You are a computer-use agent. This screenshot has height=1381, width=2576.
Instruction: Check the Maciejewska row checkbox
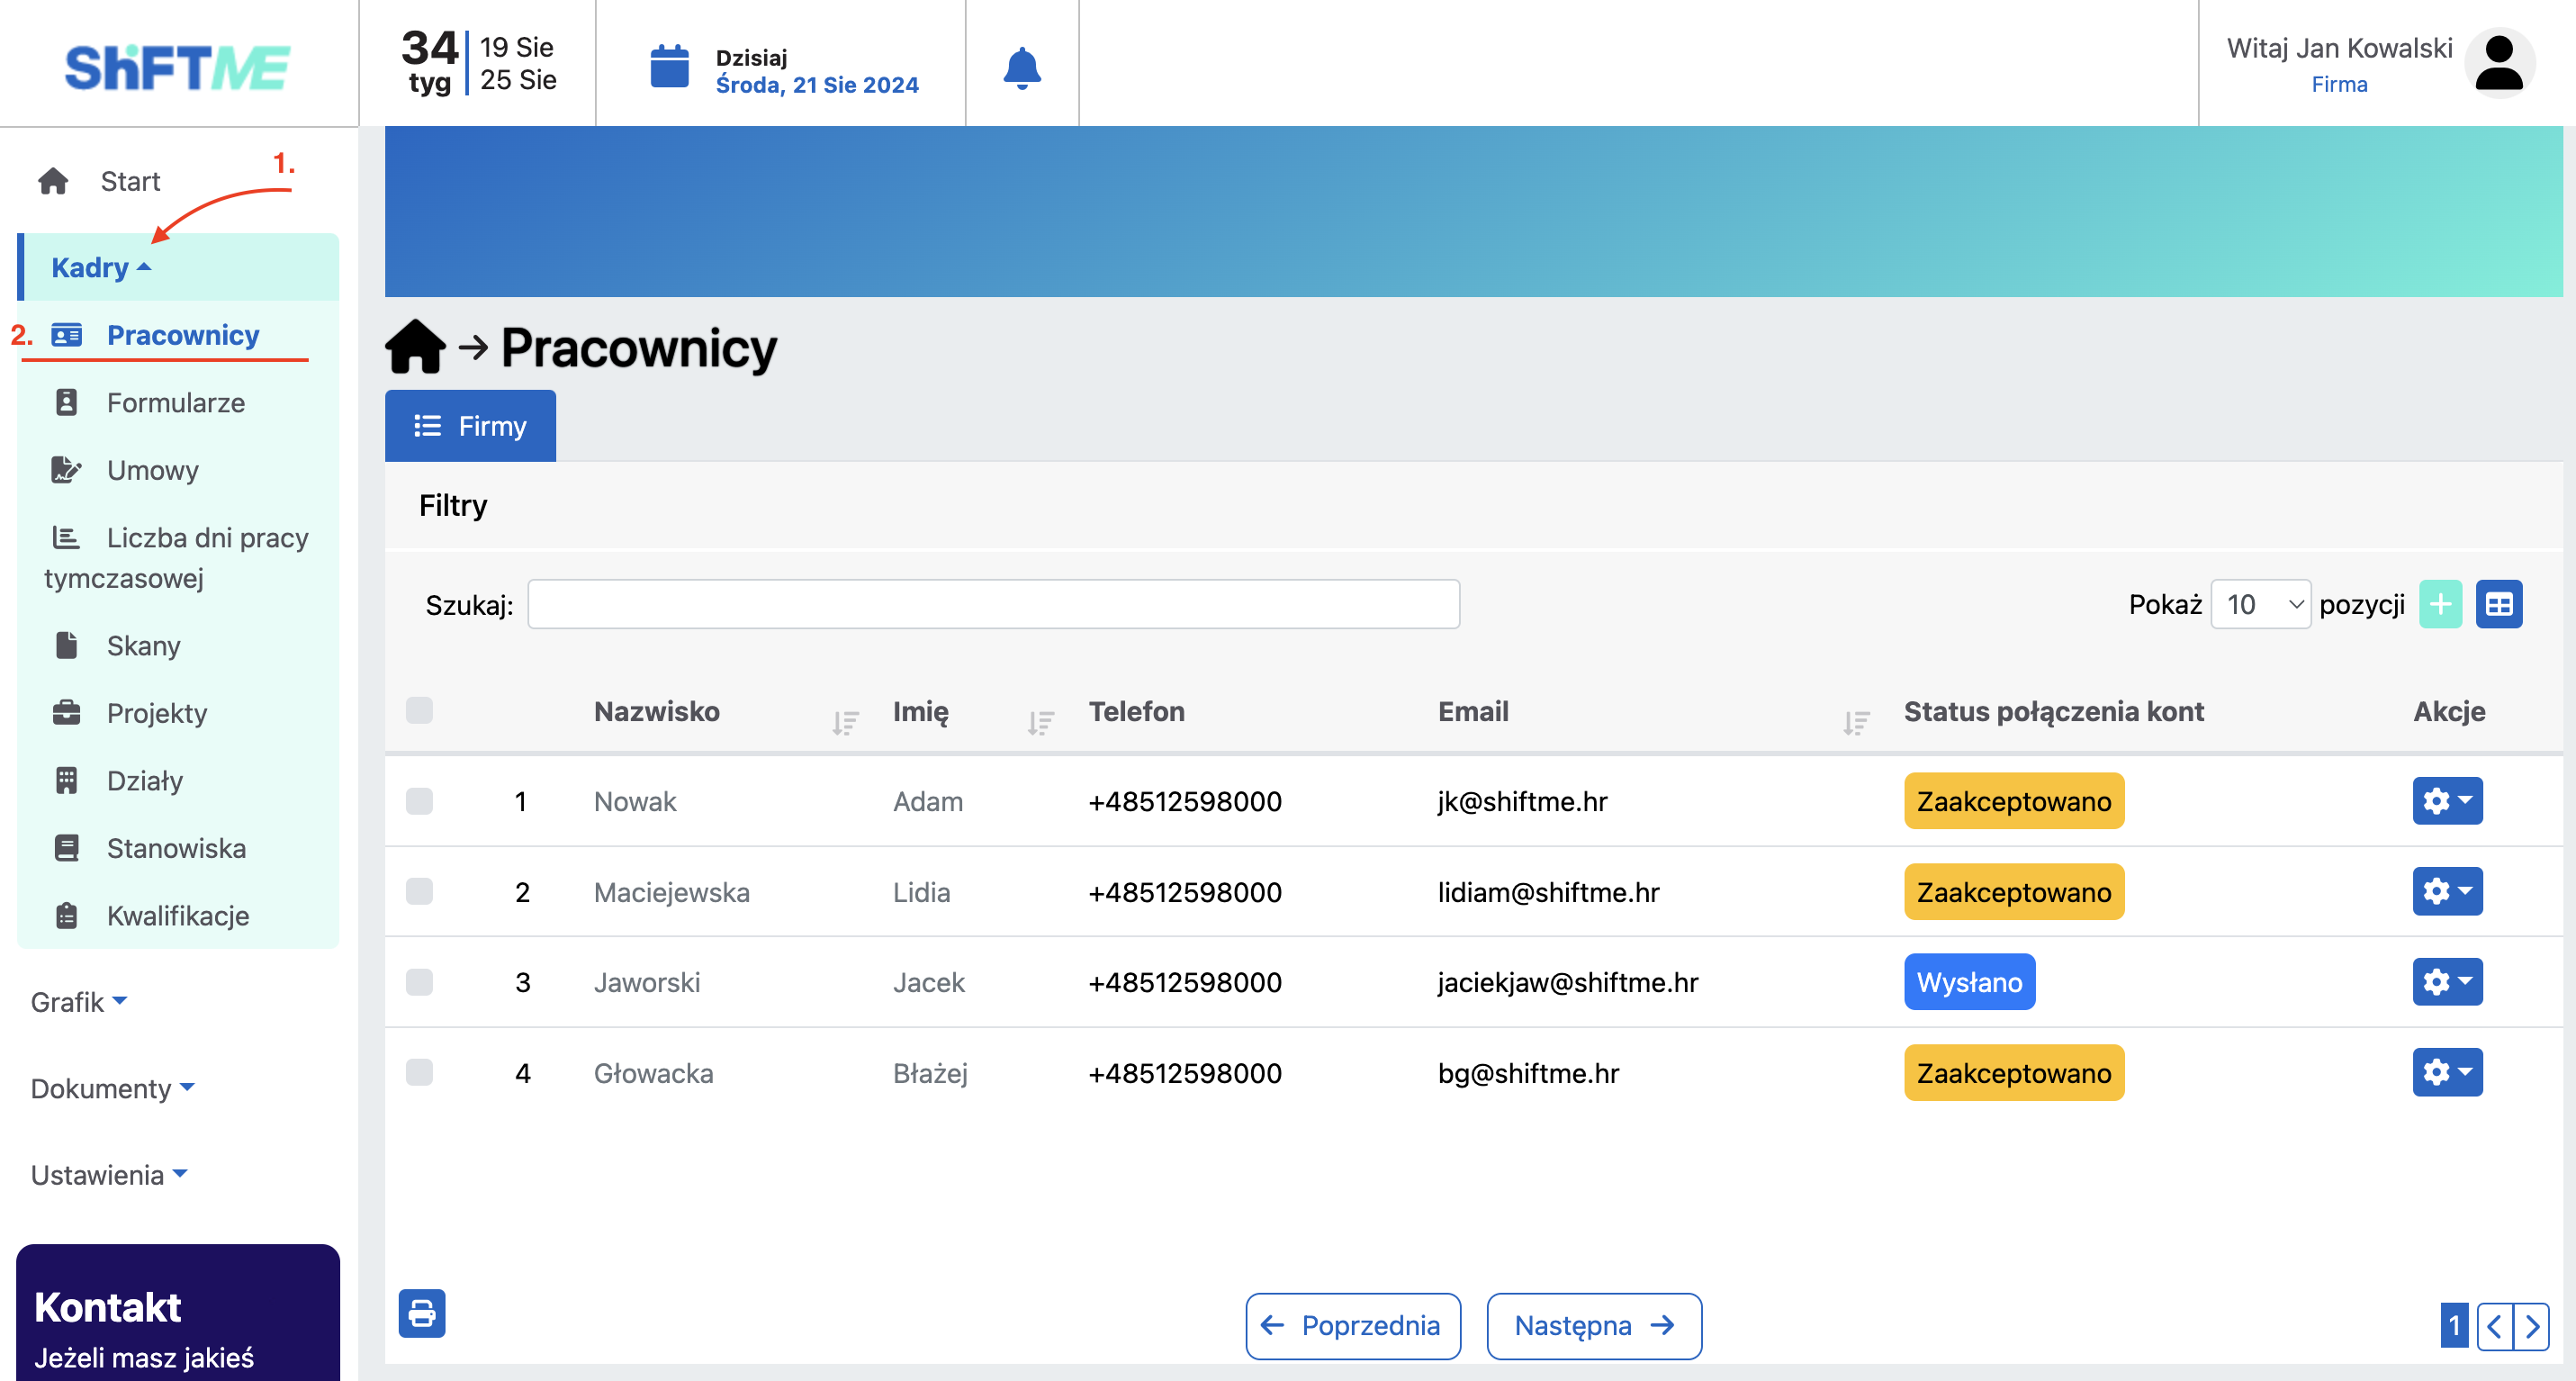(419, 891)
